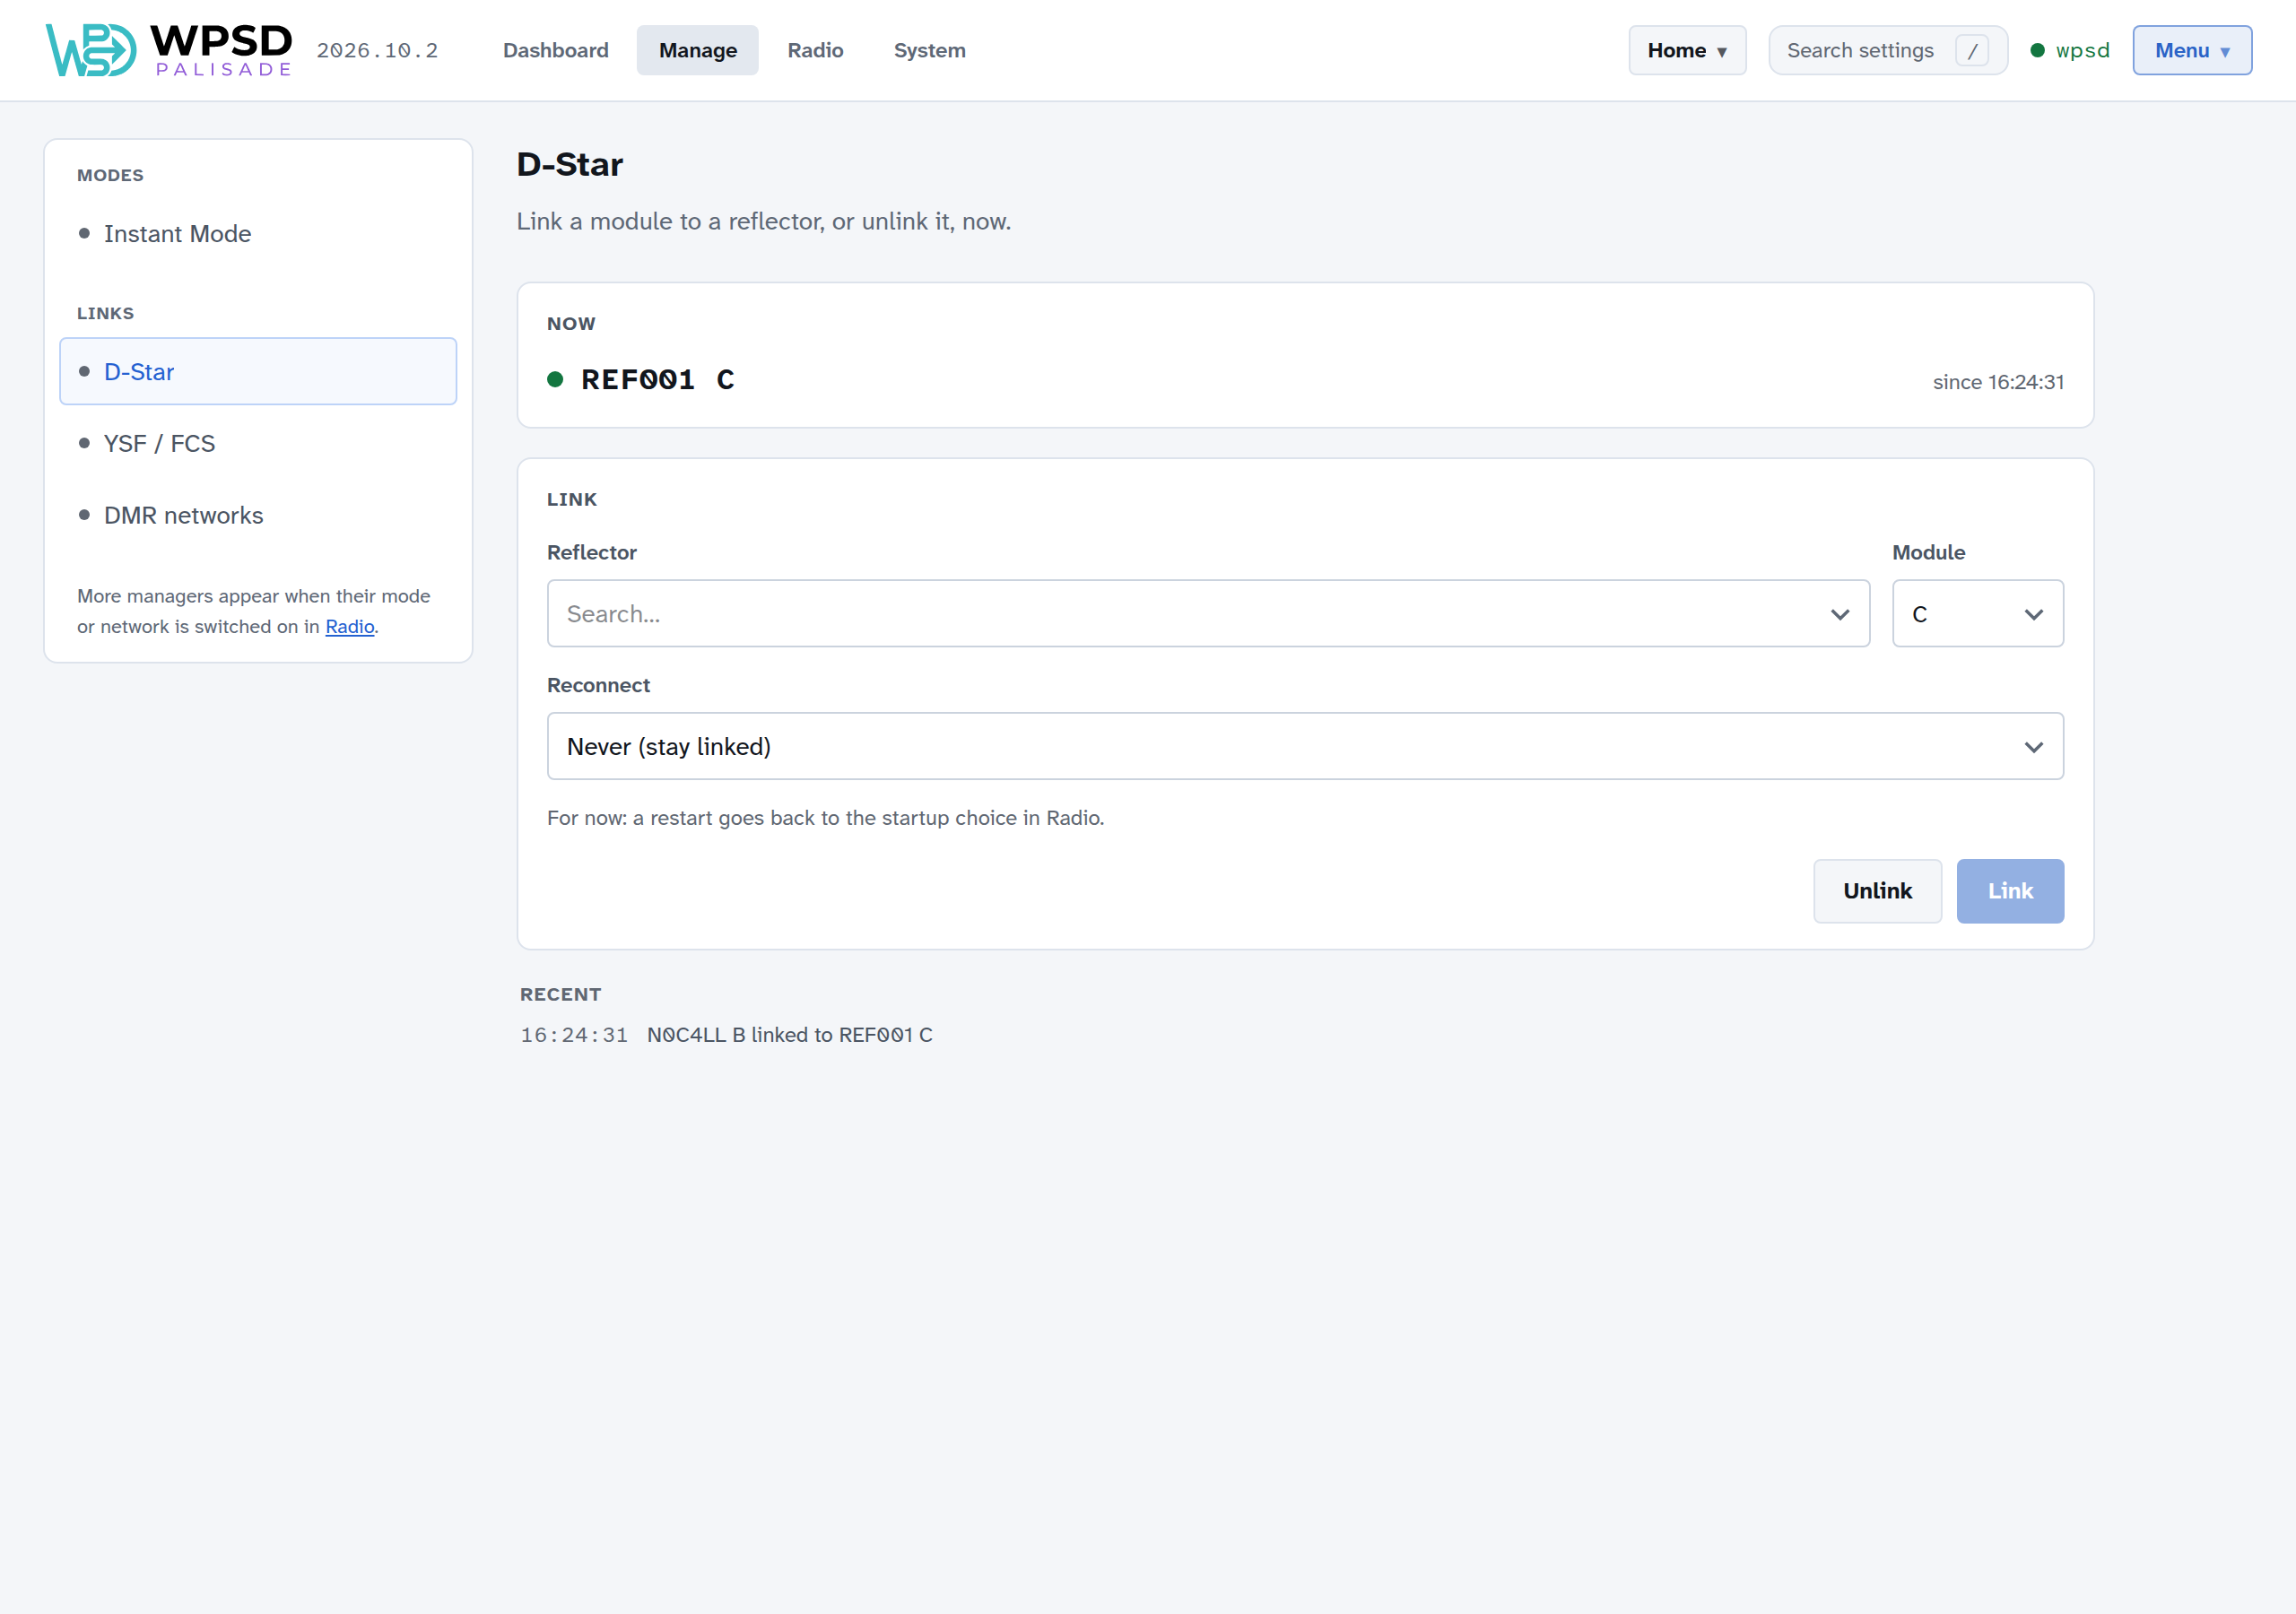Screen dimensions: 2296x1614
Task: Open the Module C dropdown
Action: 1977,613
